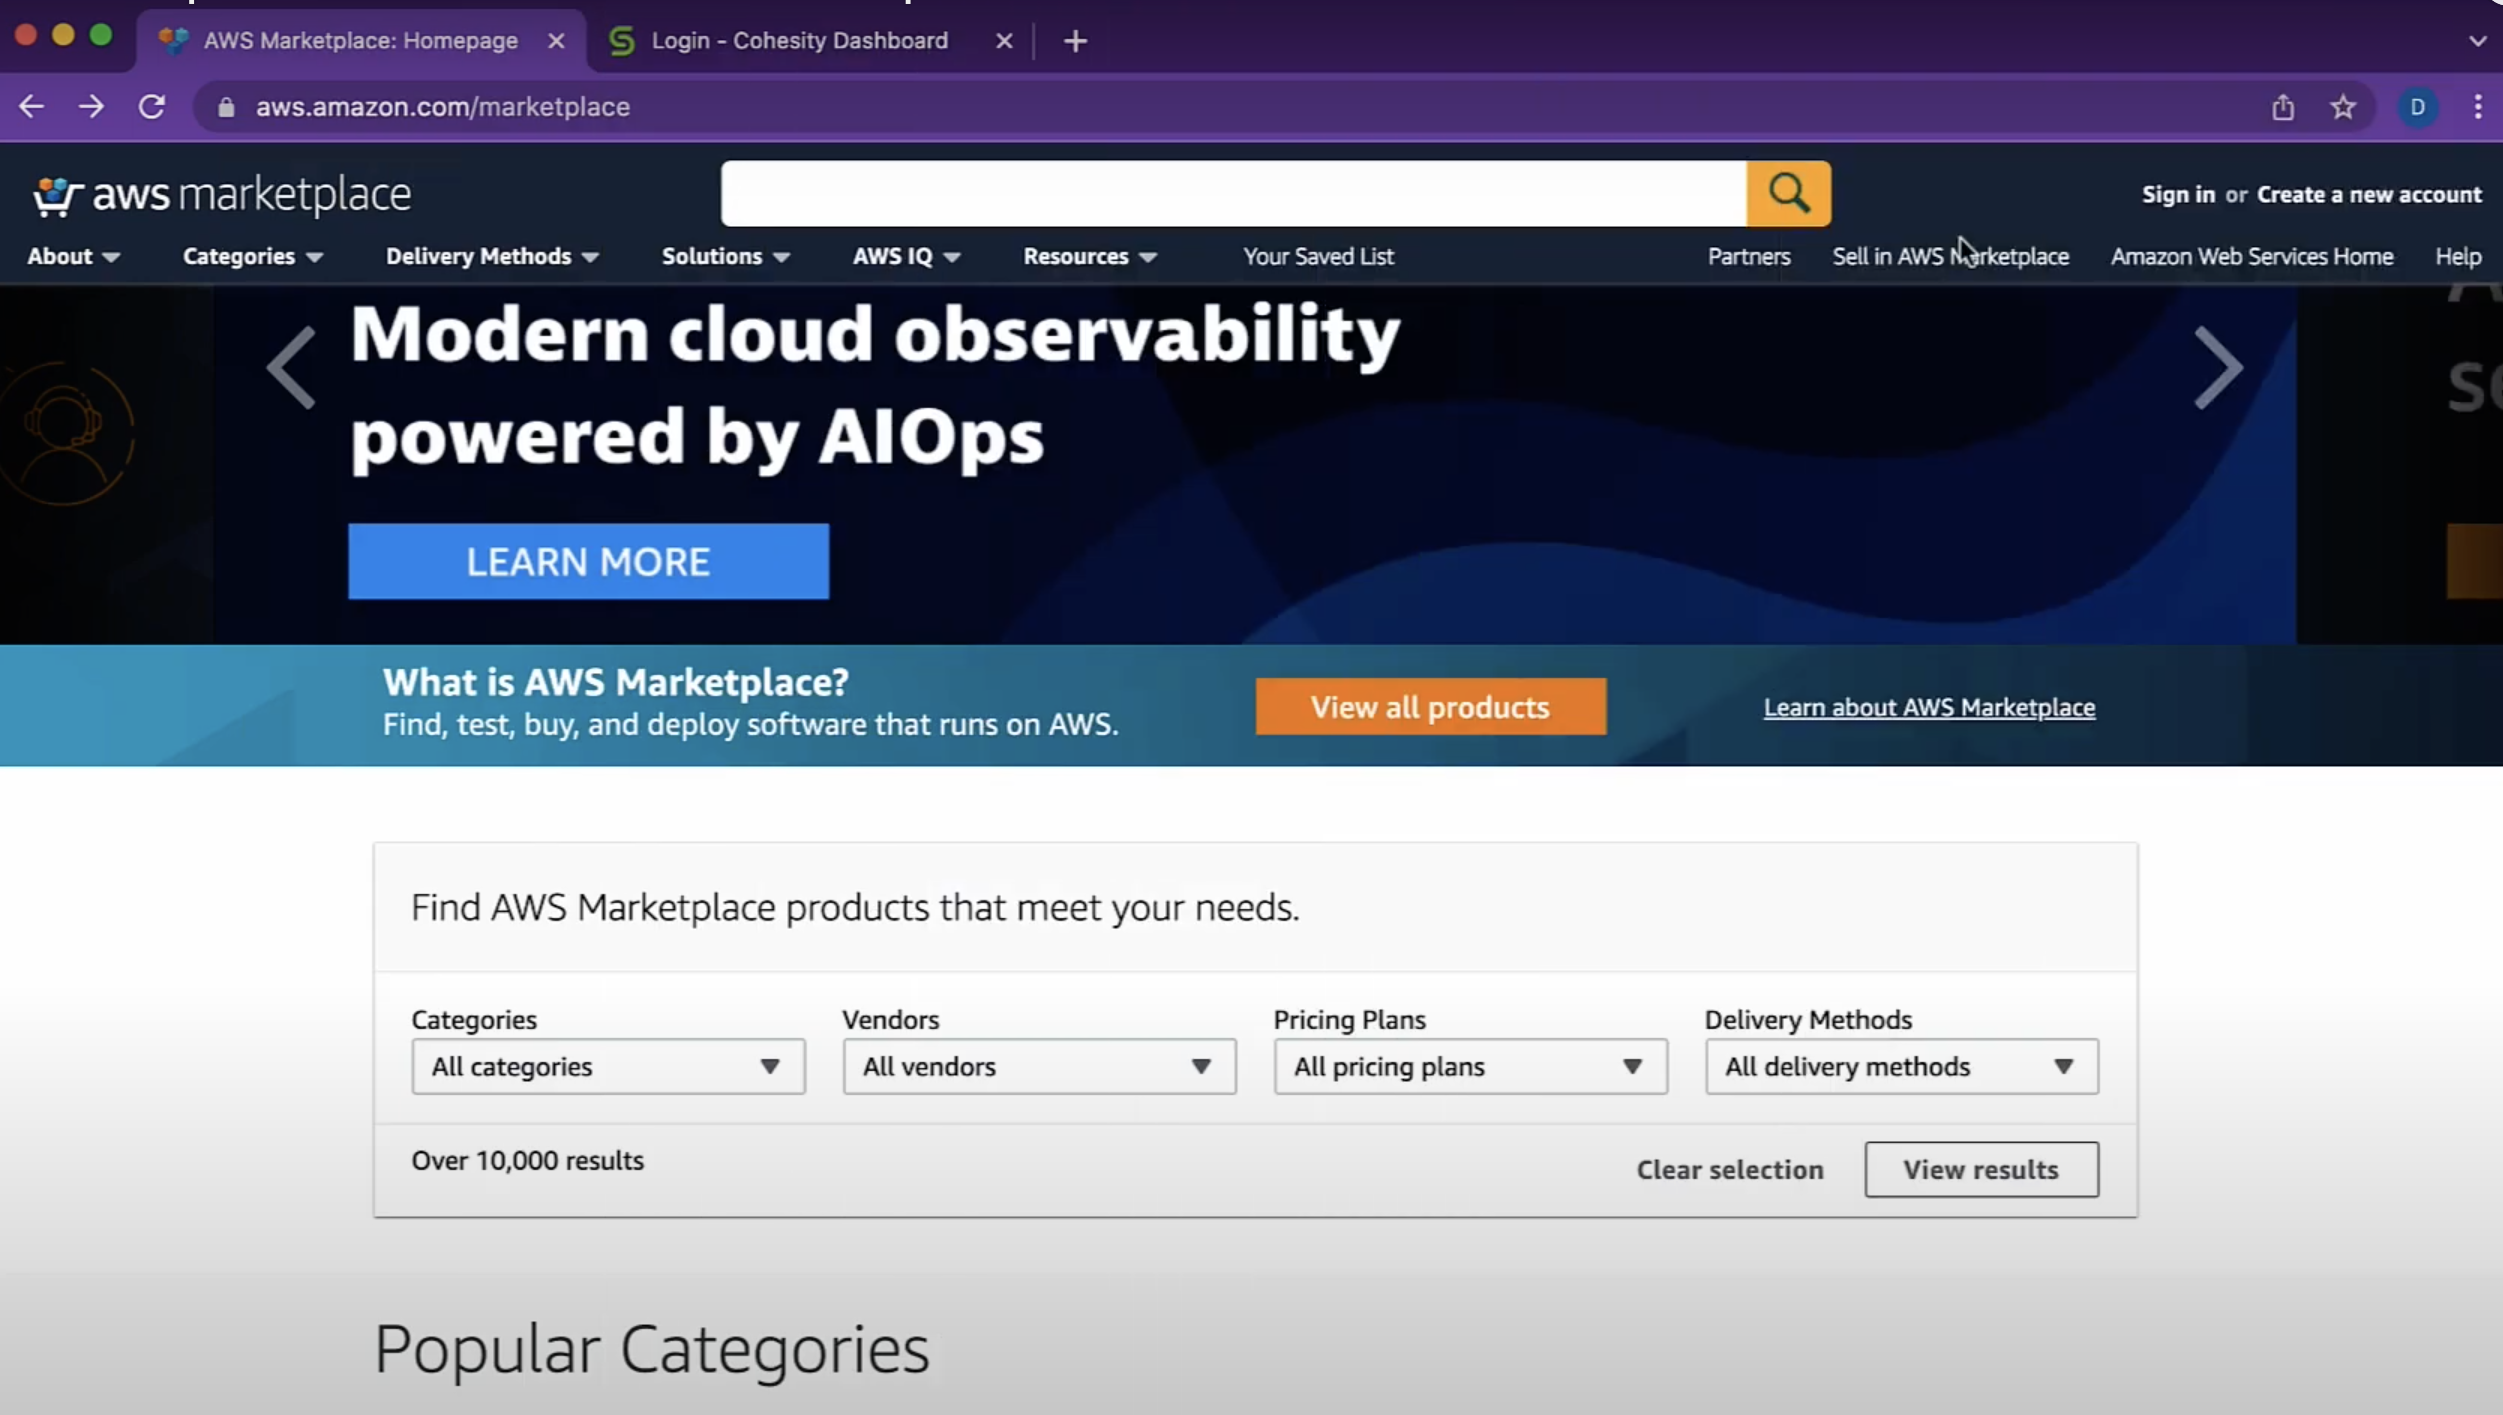Viewport: 2503px width, 1415px height.
Task: Open the Chrome three-dot menu
Action: pos(2477,107)
